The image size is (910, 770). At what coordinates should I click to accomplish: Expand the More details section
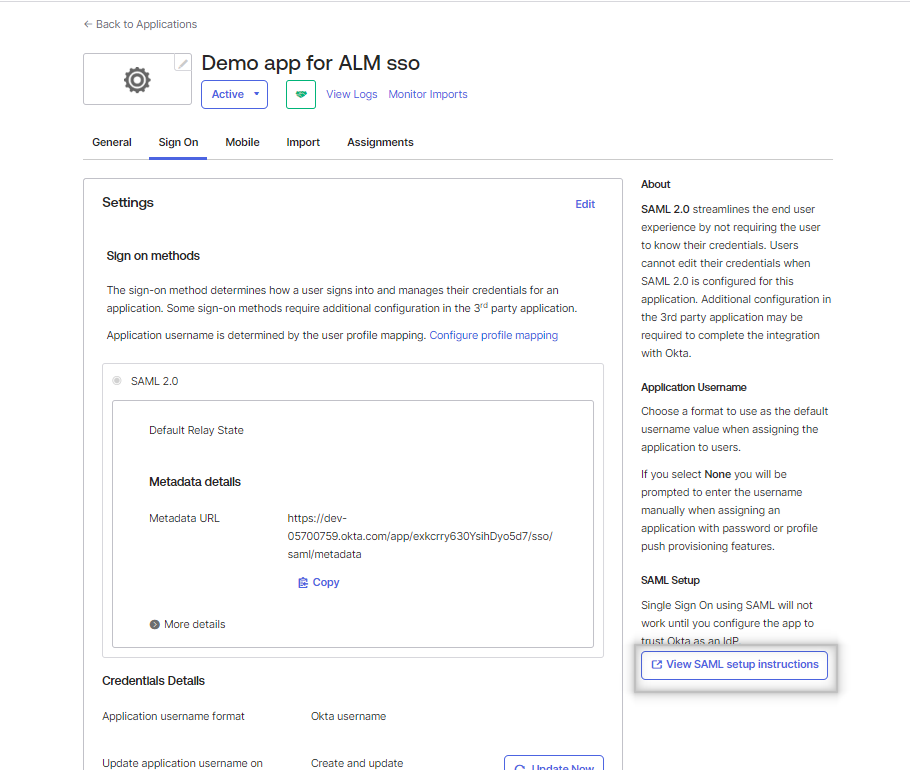click(187, 624)
